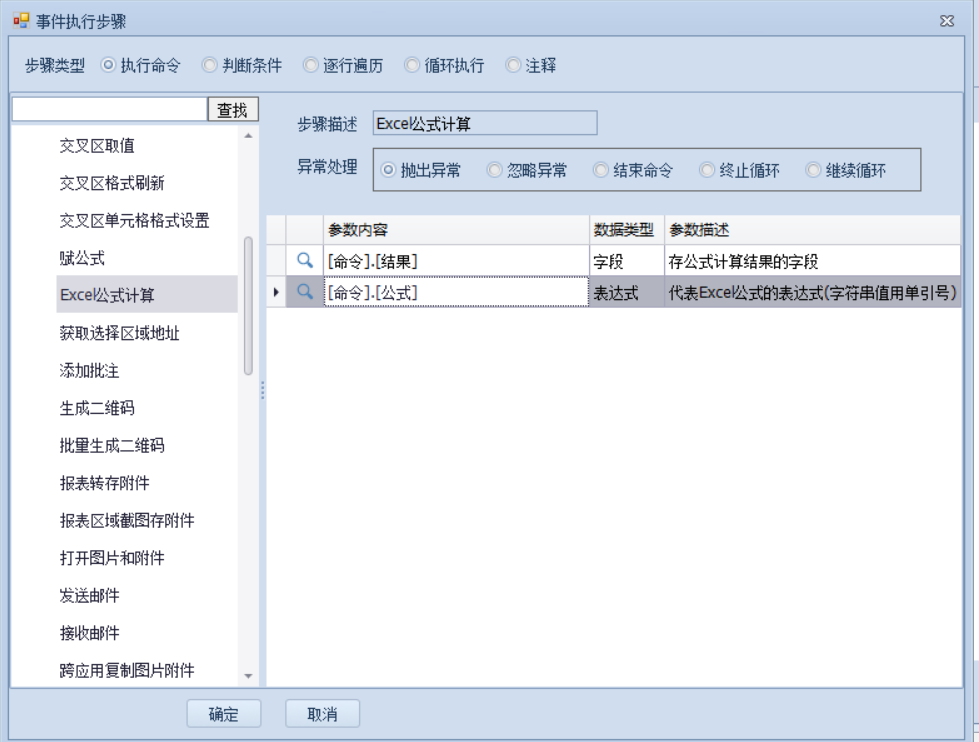
Task: Choose 结束命令 exception handling
Action: (x=601, y=171)
